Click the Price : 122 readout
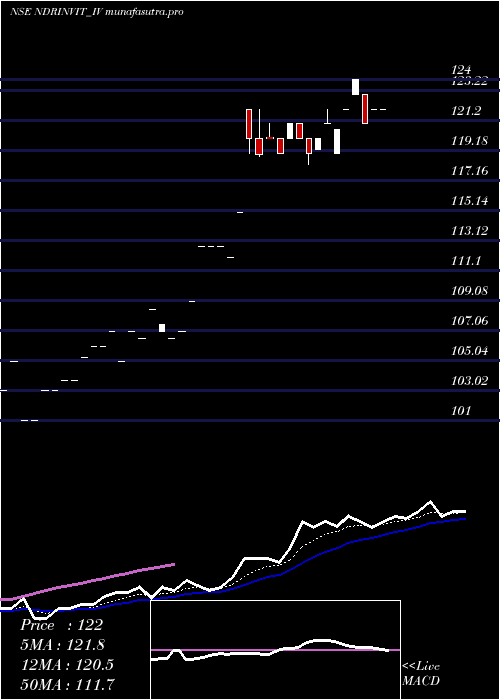Image resolution: width=500 pixels, height=700 pixels. (x=62, y=625)
